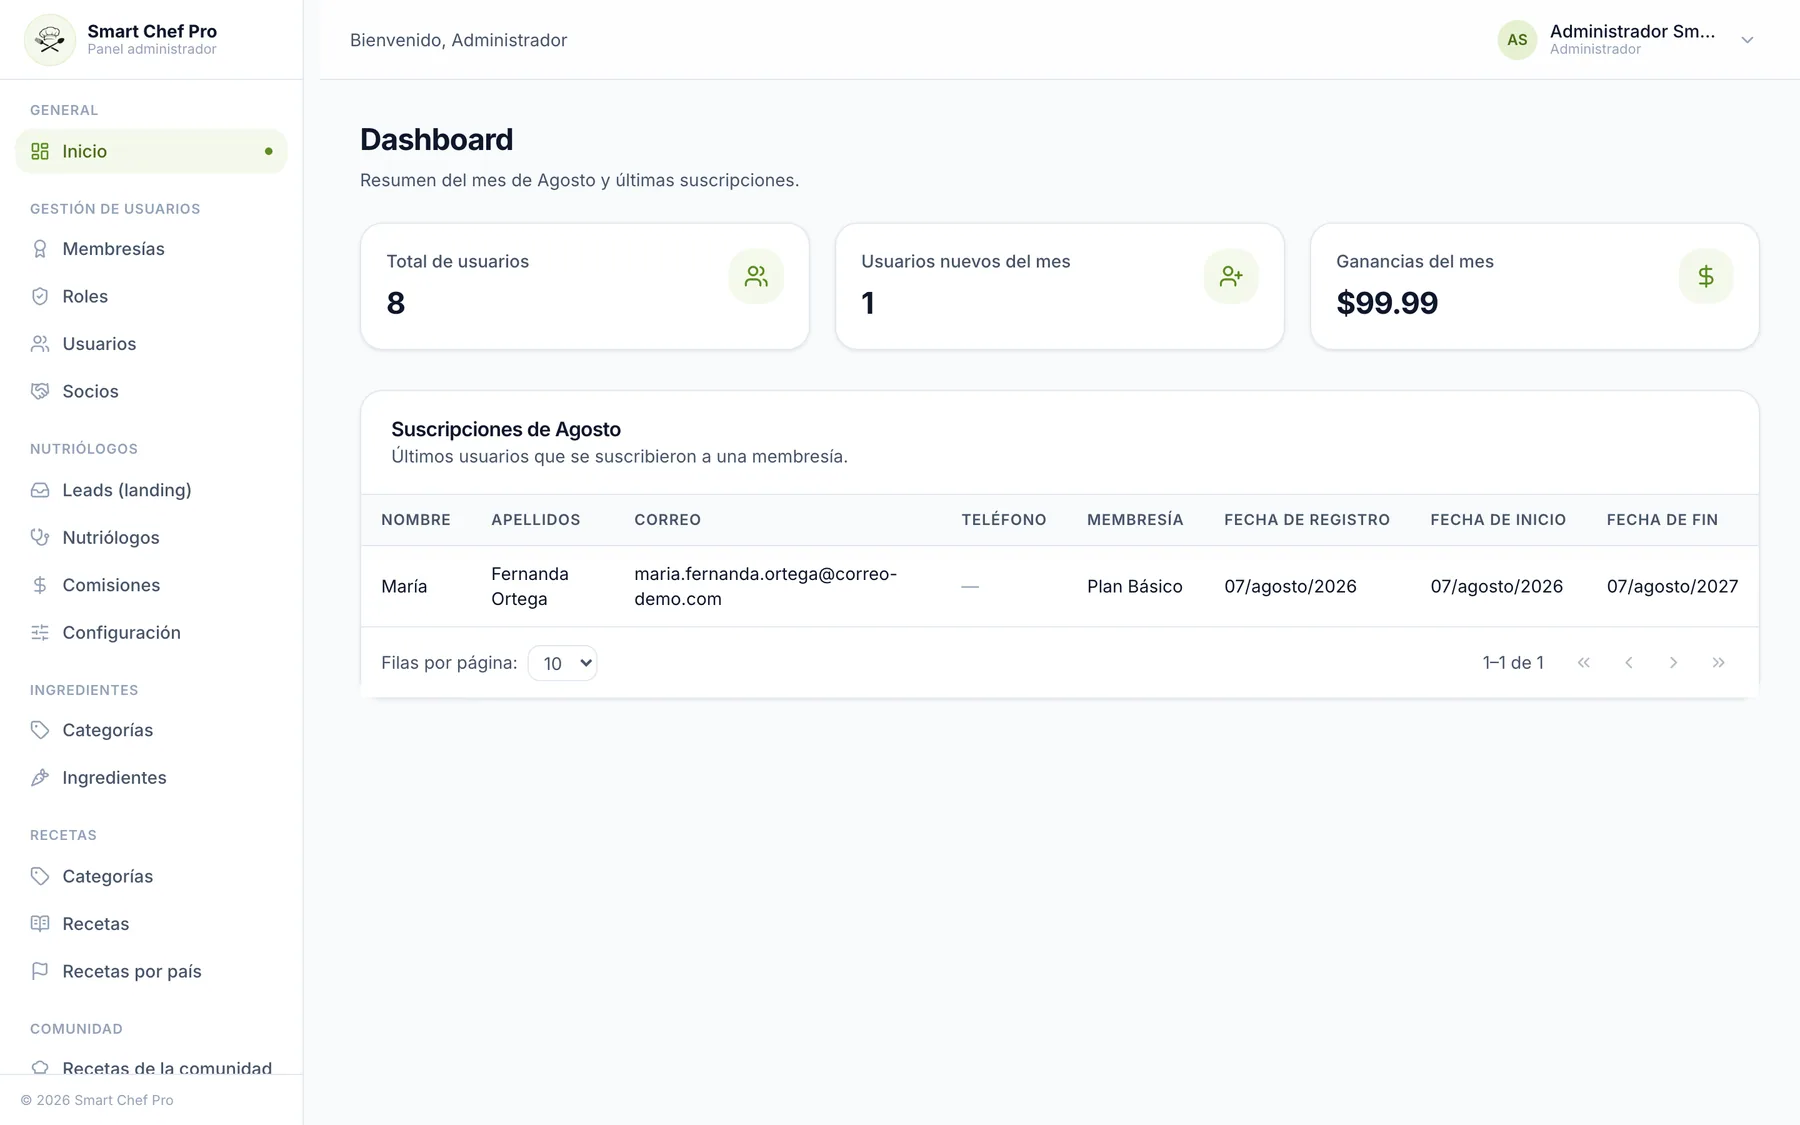This screenshot has height=1125, width=1800.
Task: Open Categorías under Recetas section
Action: coord(151,876)
